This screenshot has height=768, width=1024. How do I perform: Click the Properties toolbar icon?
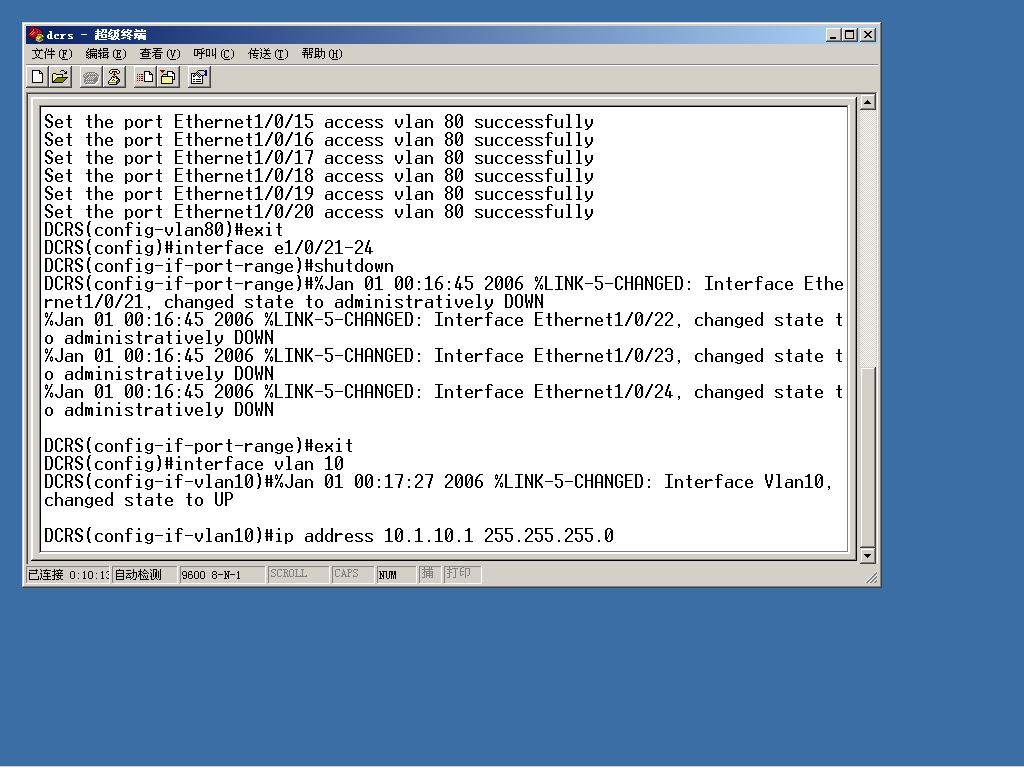click(x=199, y=78)
